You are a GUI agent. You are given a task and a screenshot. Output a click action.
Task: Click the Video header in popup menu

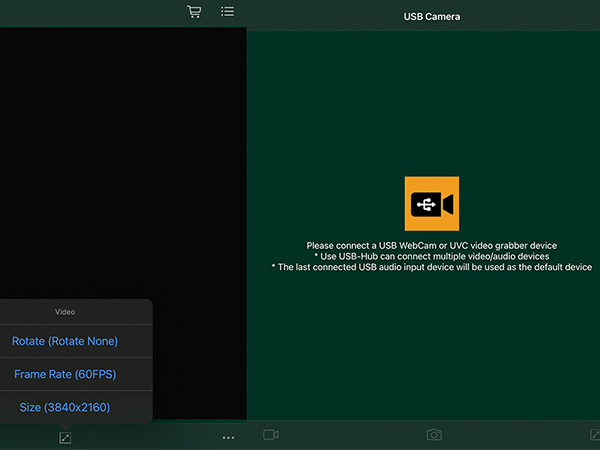pos(65,312)
